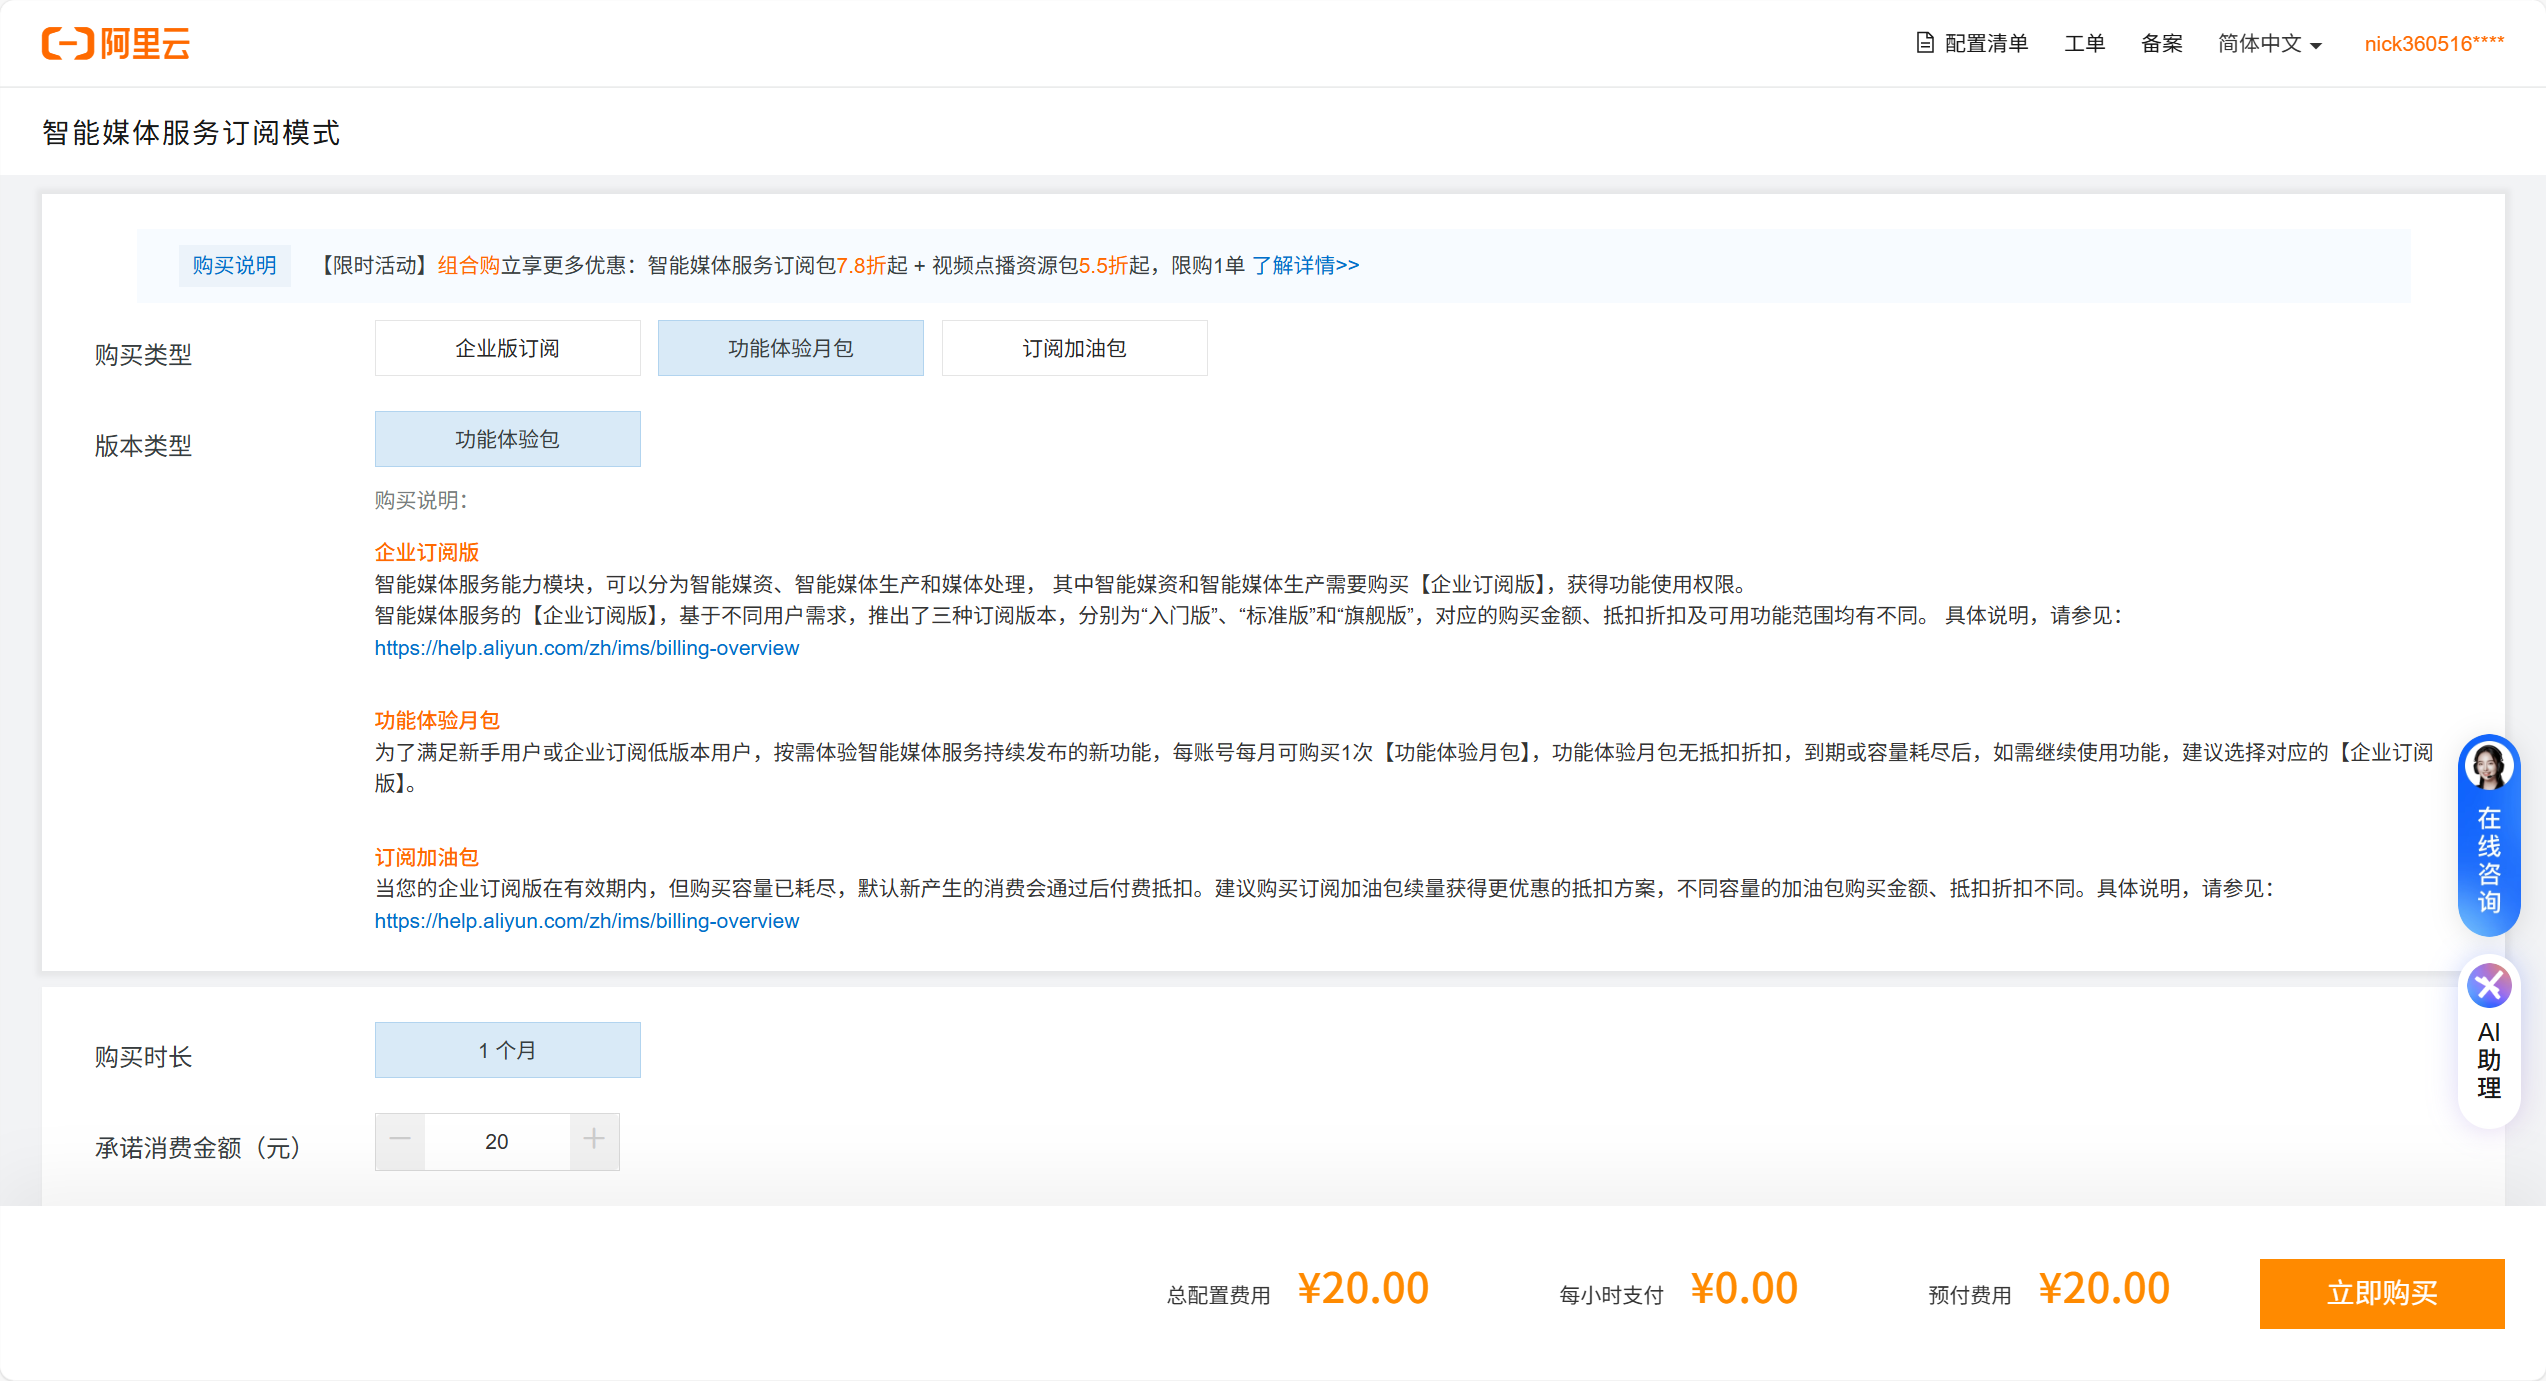This screenshot has width=2546, height=1381.
Task: Open billing-overview link under 订阅加油包
Action: [x=587, y=921]
